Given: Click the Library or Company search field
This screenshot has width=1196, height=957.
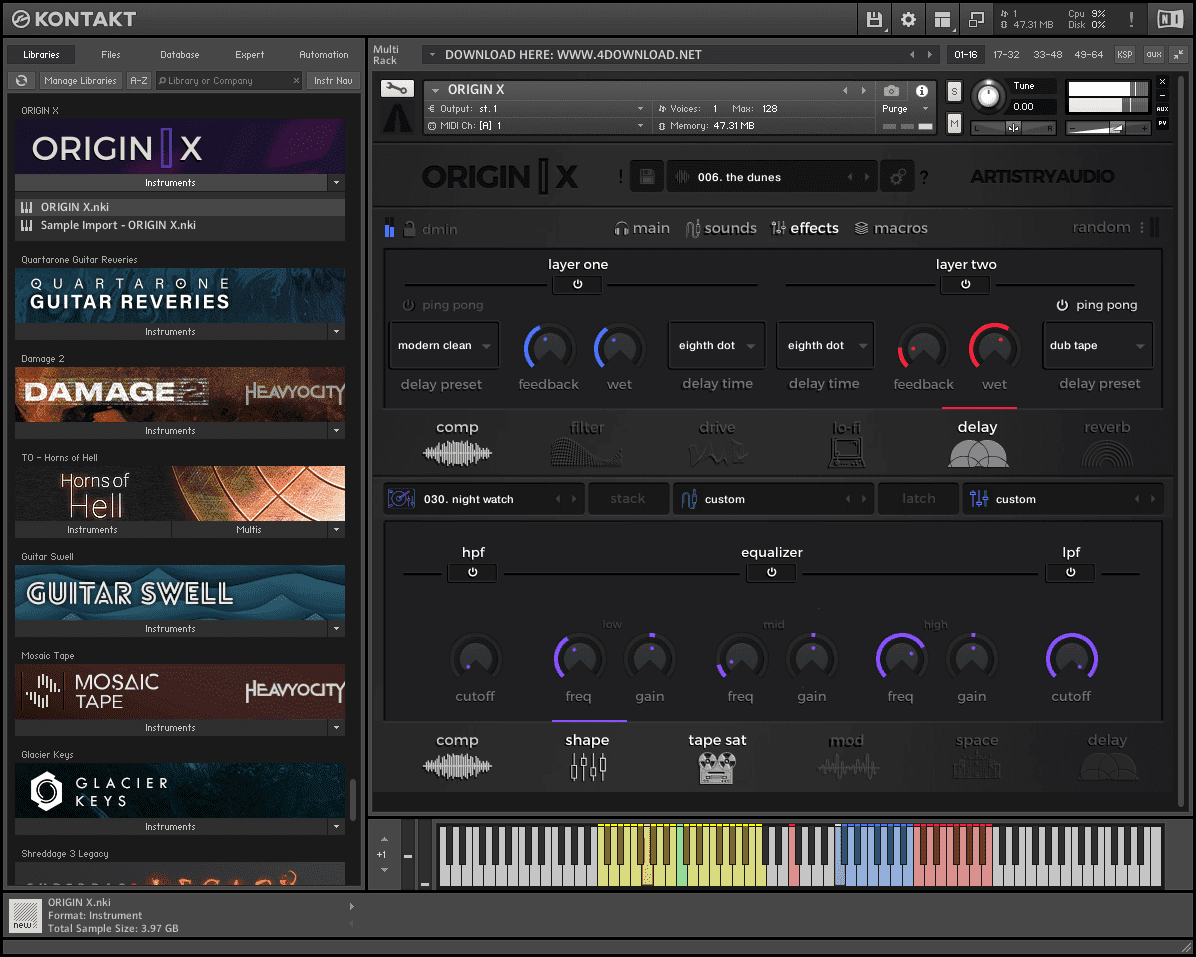Looking at the screenshot, I should tap(229, 80).
